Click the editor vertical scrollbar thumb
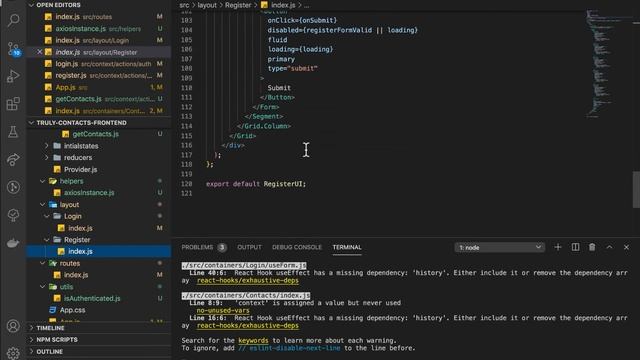The width and height of the screenshot is (640, 360). (x=636, y=189)
